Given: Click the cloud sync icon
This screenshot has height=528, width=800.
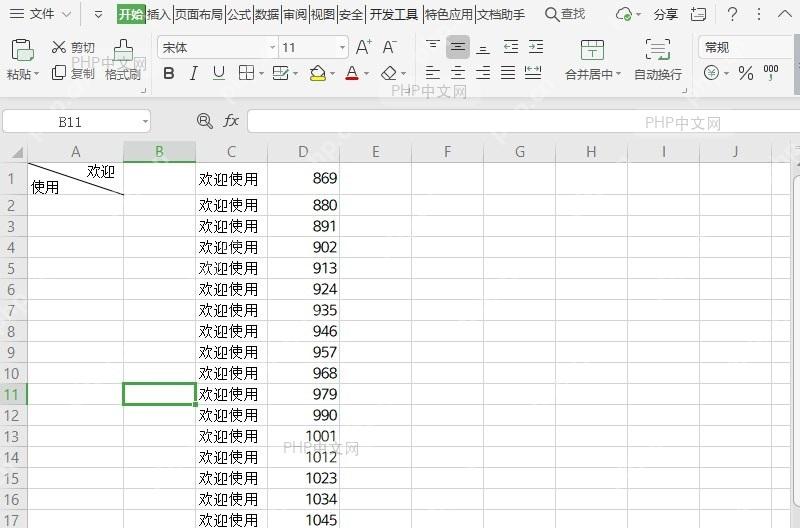Looking at the screenshot, I should [x=624, y=14].
